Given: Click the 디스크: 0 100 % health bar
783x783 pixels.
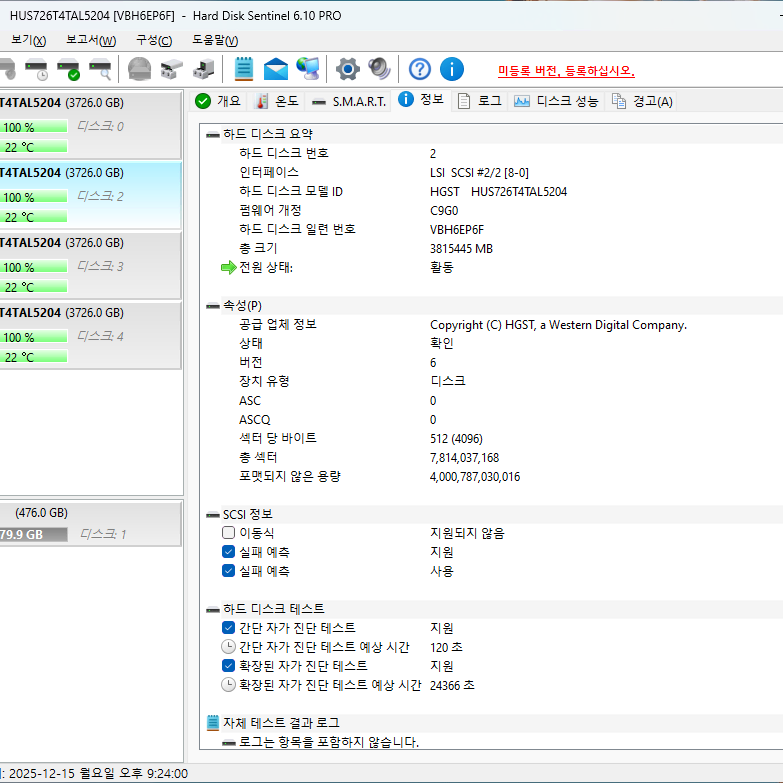Looking at the screenshot, I should tap(33, 127).
